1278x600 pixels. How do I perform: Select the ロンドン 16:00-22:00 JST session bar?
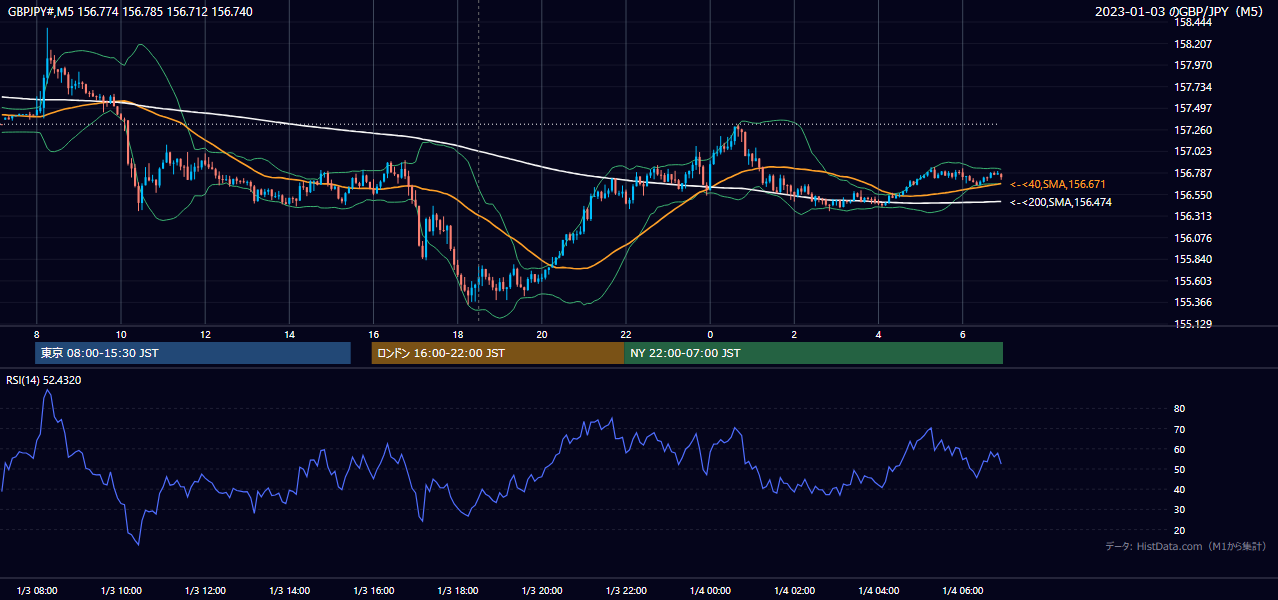pos(497,353)
